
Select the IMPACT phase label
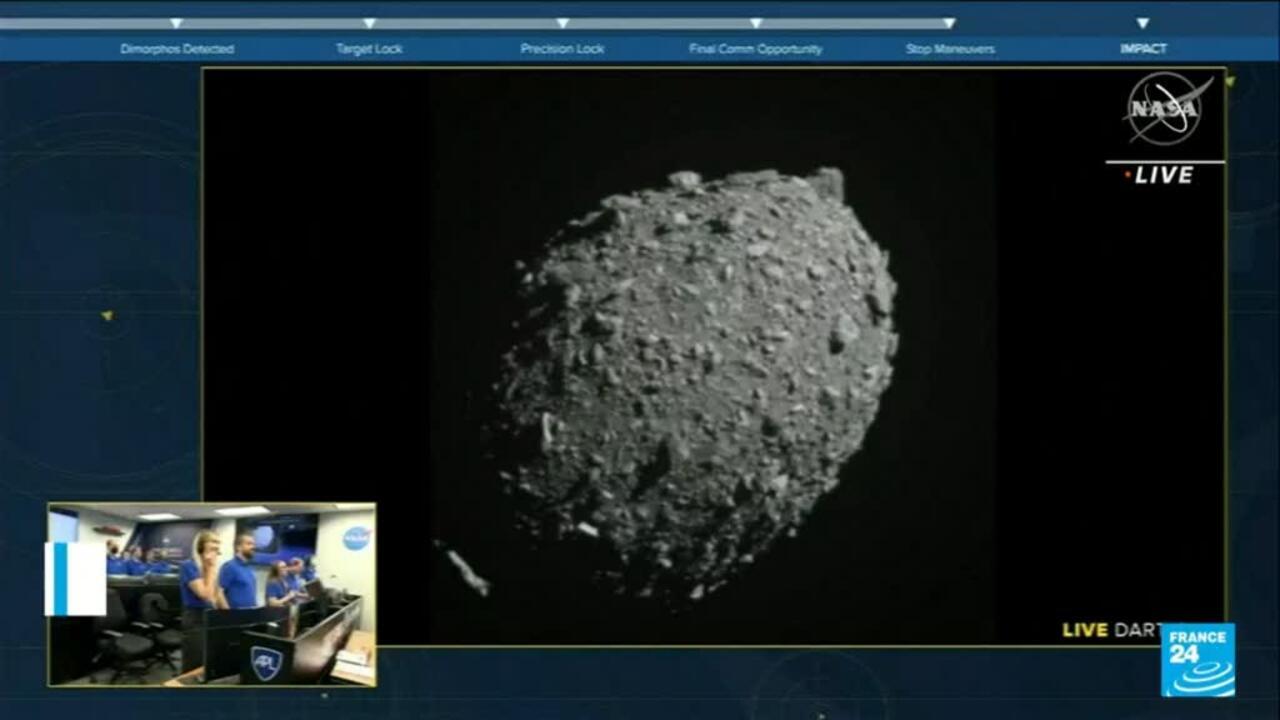1142,46
